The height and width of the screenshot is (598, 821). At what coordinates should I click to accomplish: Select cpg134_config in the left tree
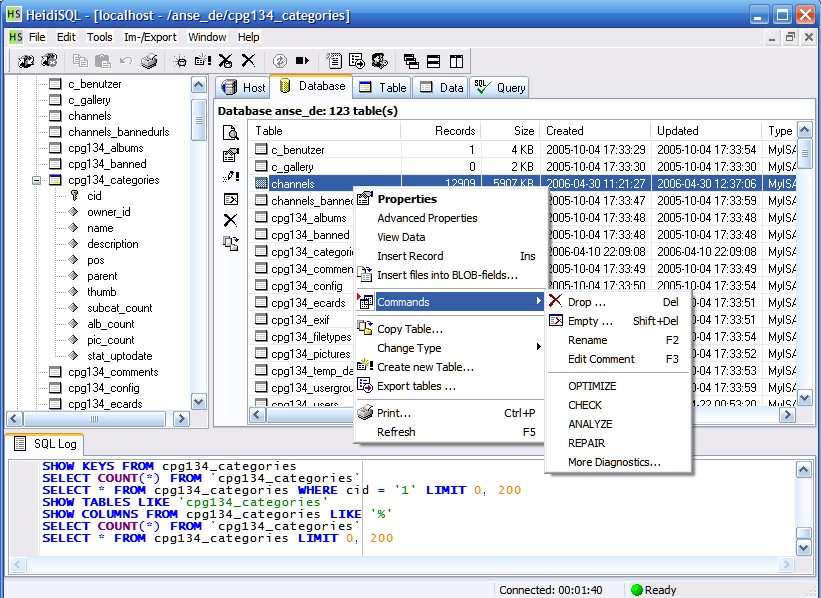(x=103, y=388)
